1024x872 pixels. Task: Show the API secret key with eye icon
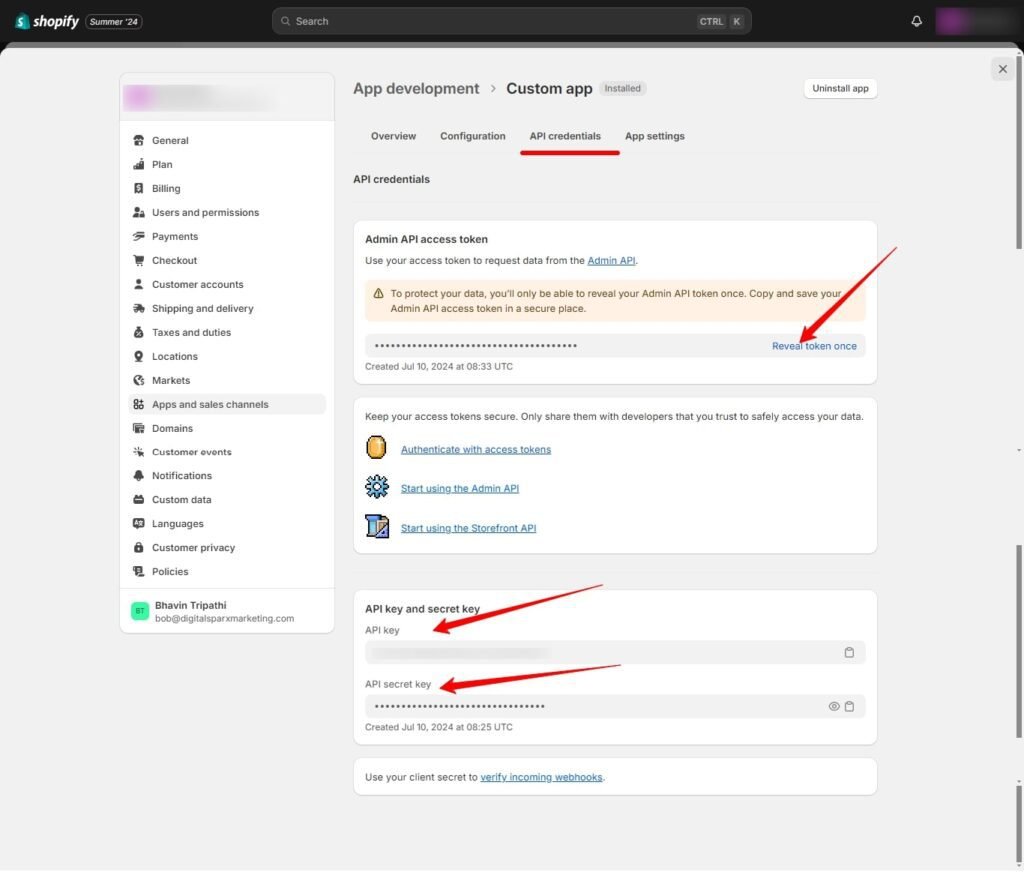click(x=834, y=707)
